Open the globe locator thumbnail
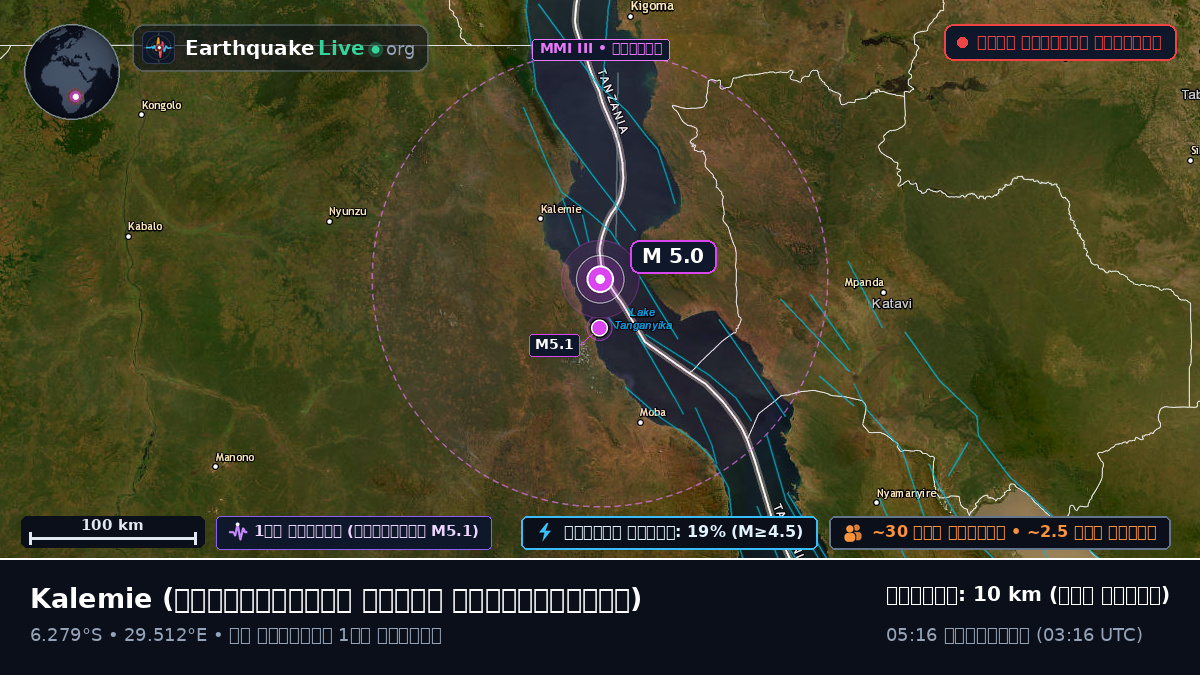 [x=72, y=72]
